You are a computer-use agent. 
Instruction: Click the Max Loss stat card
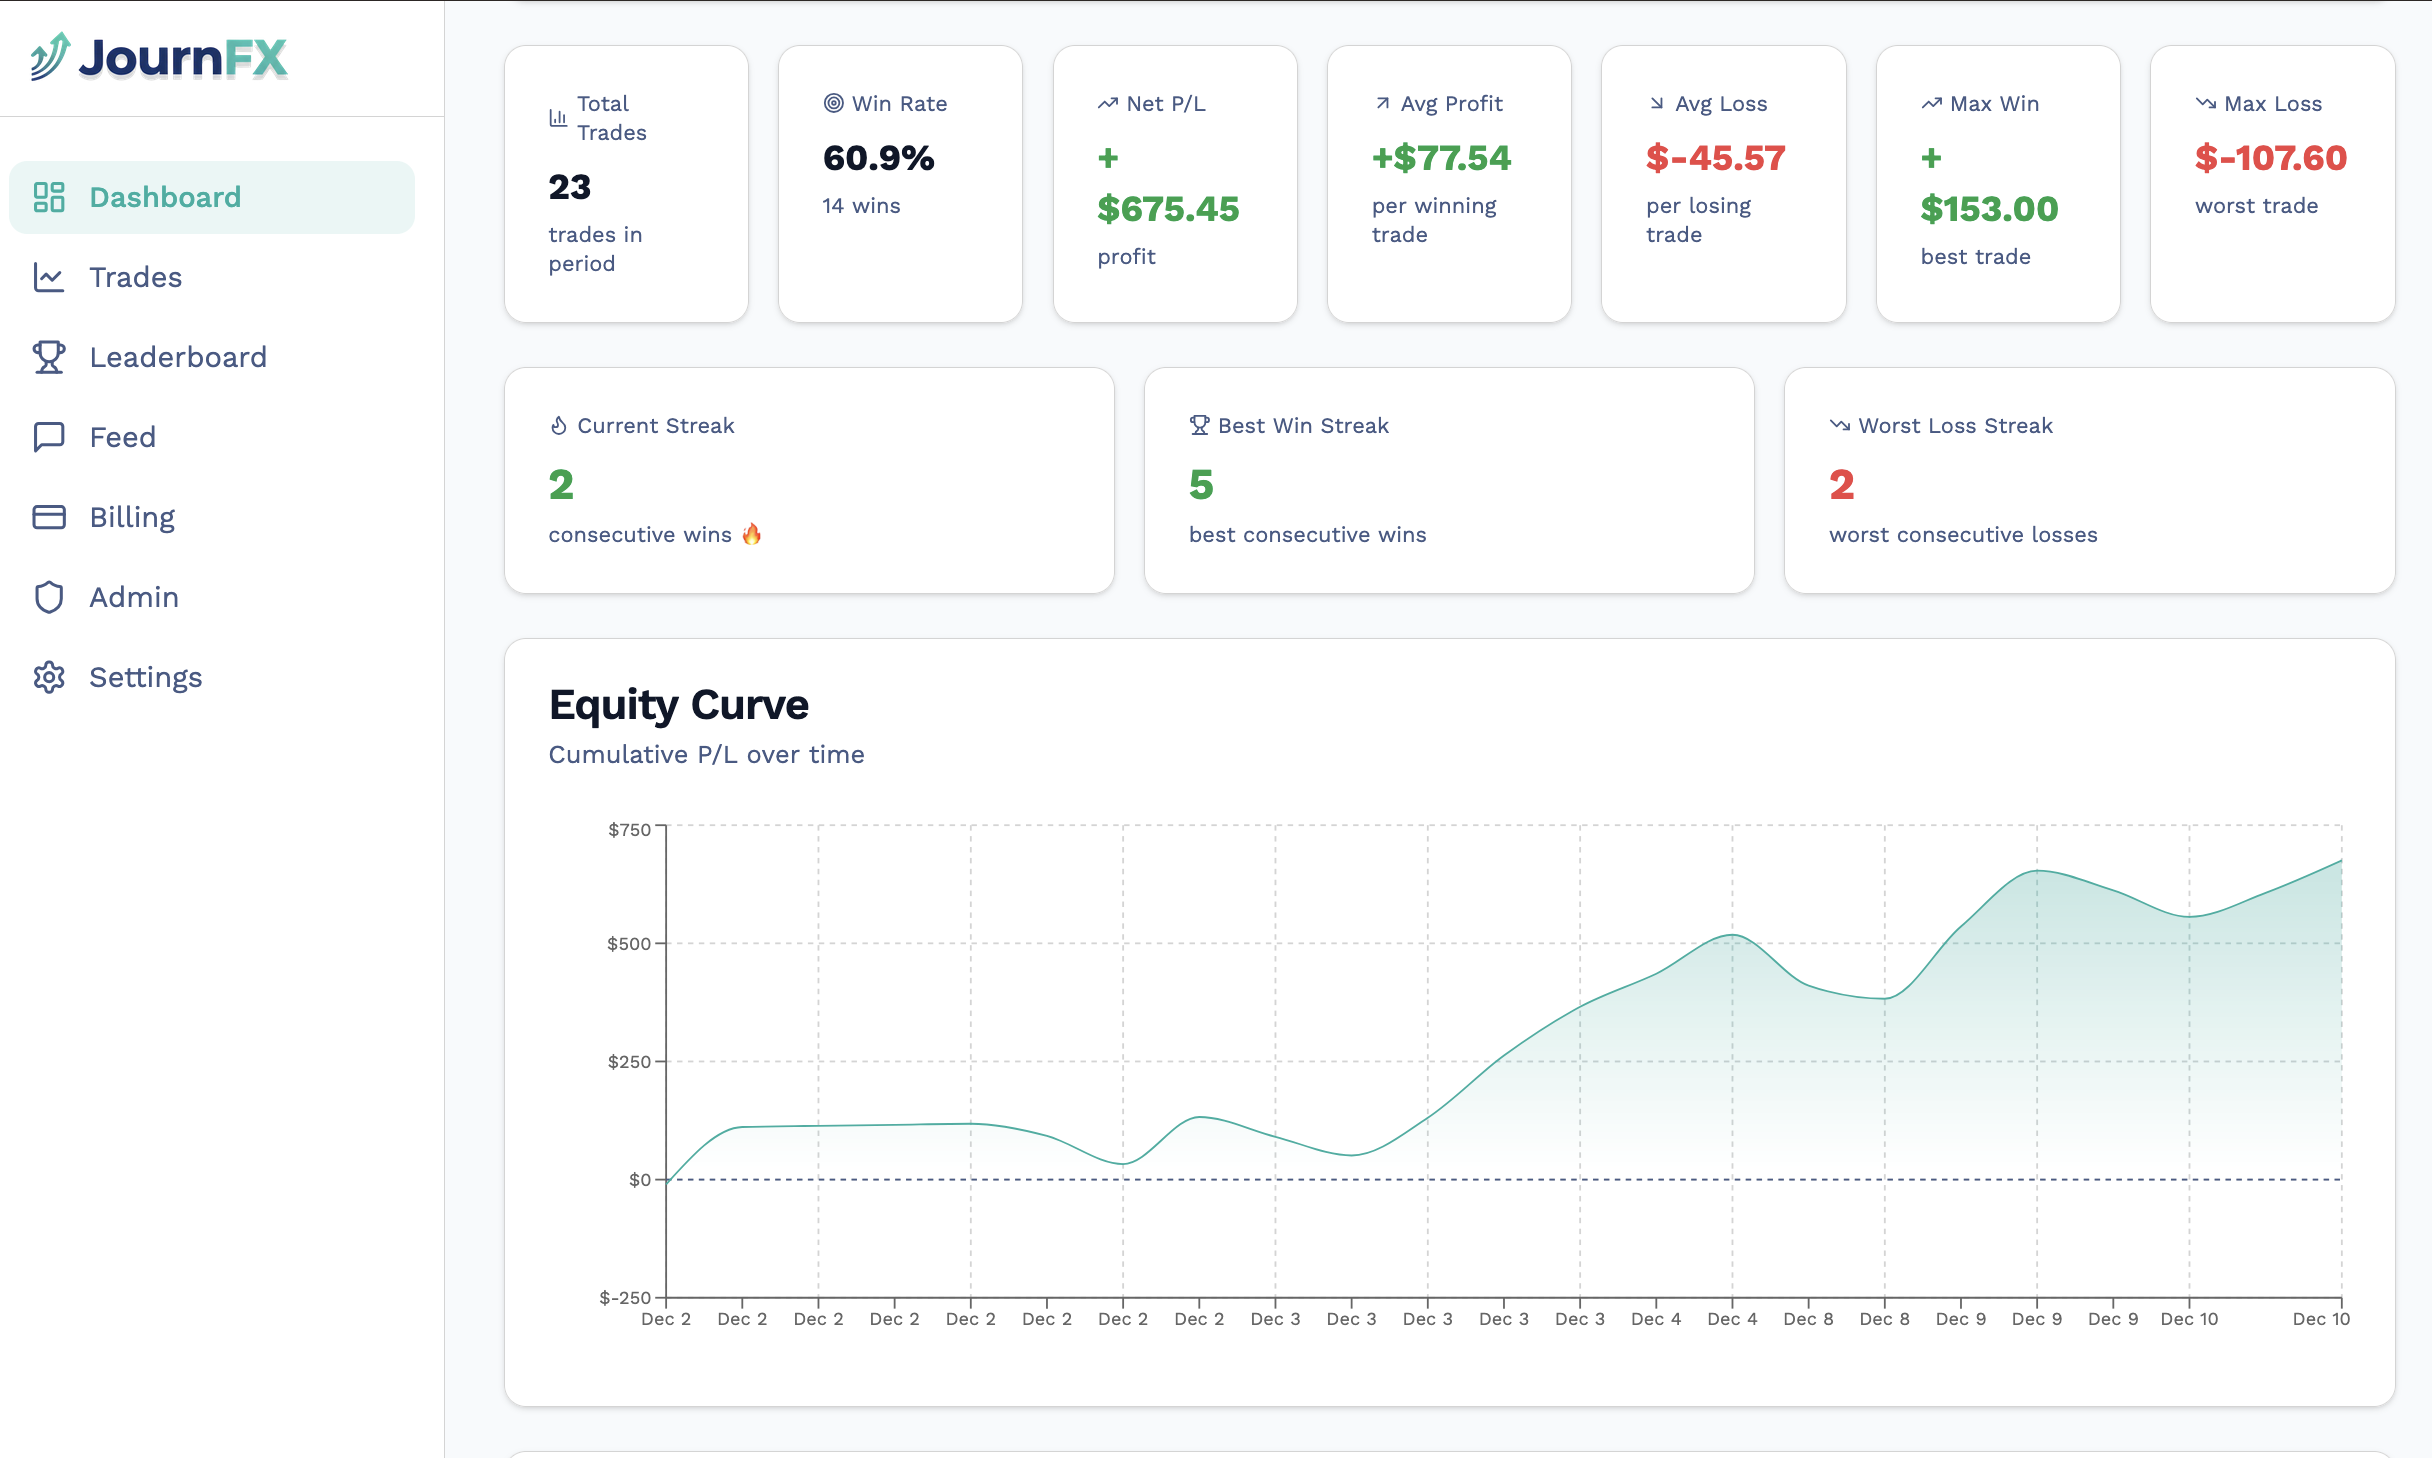2272,184
